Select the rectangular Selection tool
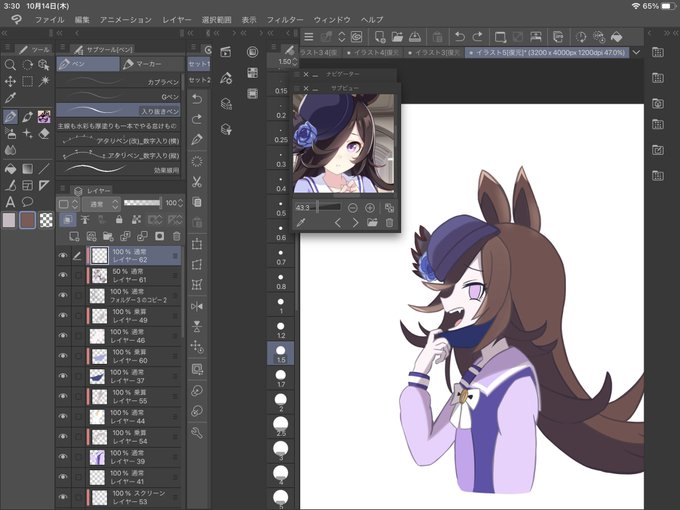680x510 pixels. coord(27,81)
